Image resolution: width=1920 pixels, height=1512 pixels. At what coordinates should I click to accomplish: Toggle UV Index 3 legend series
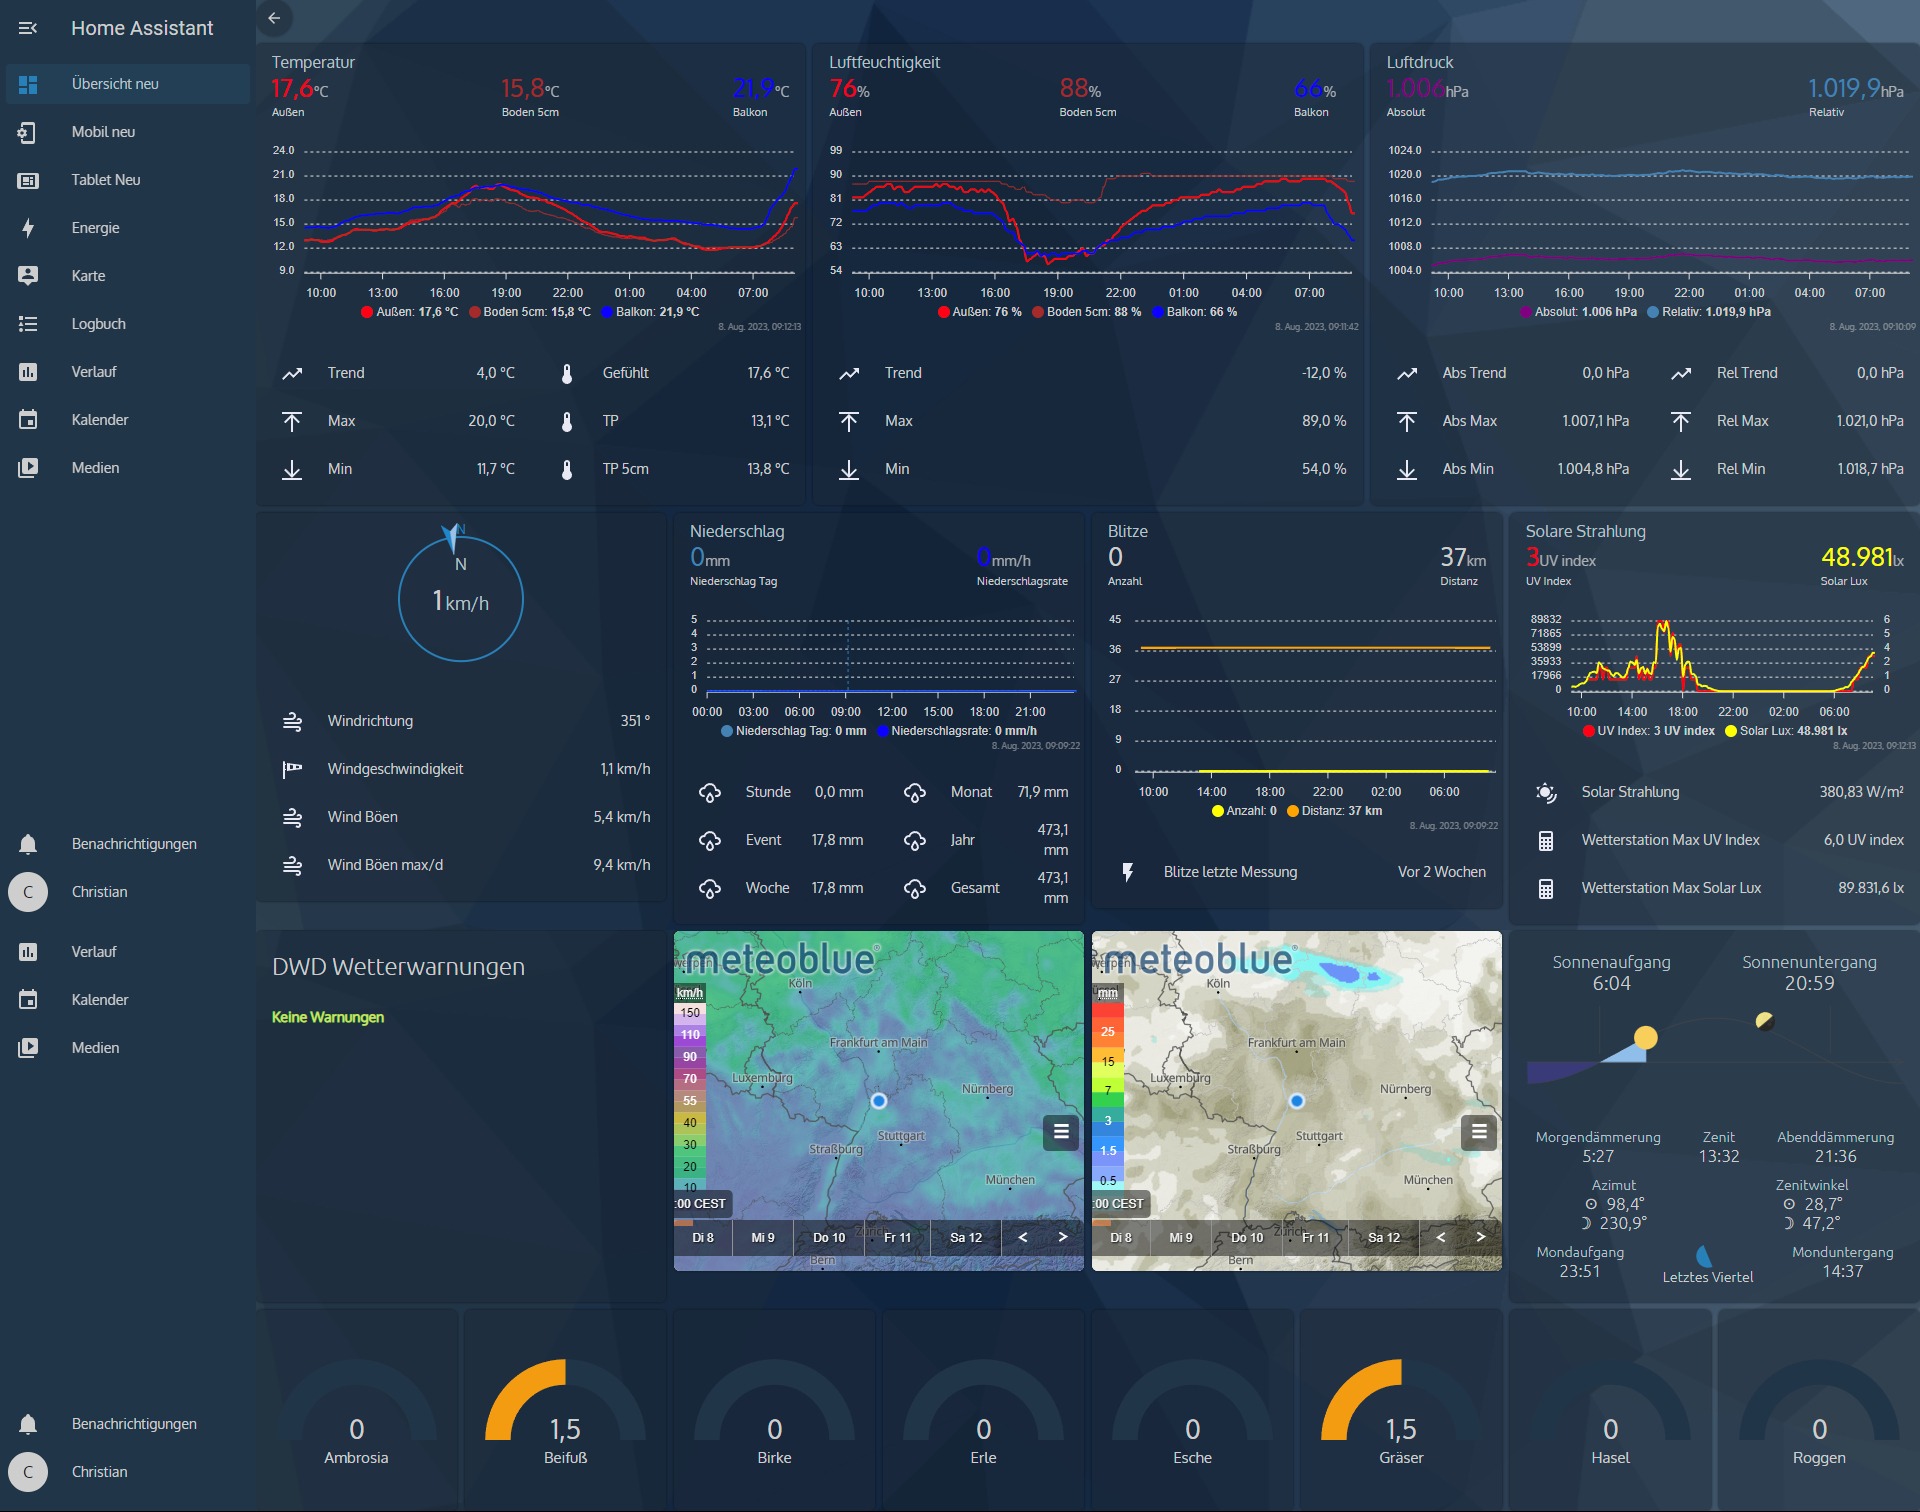1649,731
